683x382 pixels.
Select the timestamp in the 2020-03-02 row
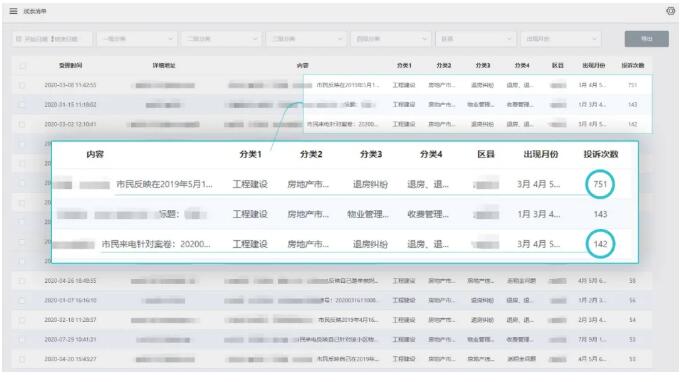pyautogui.click(x=71, y=124)
